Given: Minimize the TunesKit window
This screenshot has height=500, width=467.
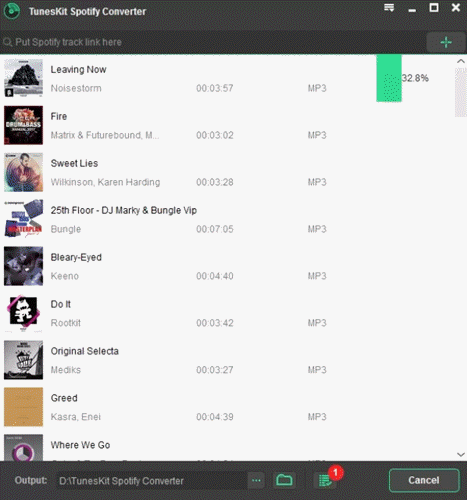Looking at the screenshot, I should point(412,10).
